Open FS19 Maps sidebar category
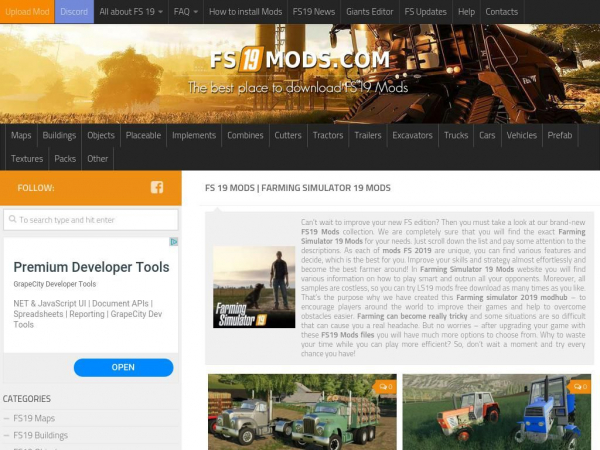The width and height of the screenshot is (600, 450). coord(34,418)
